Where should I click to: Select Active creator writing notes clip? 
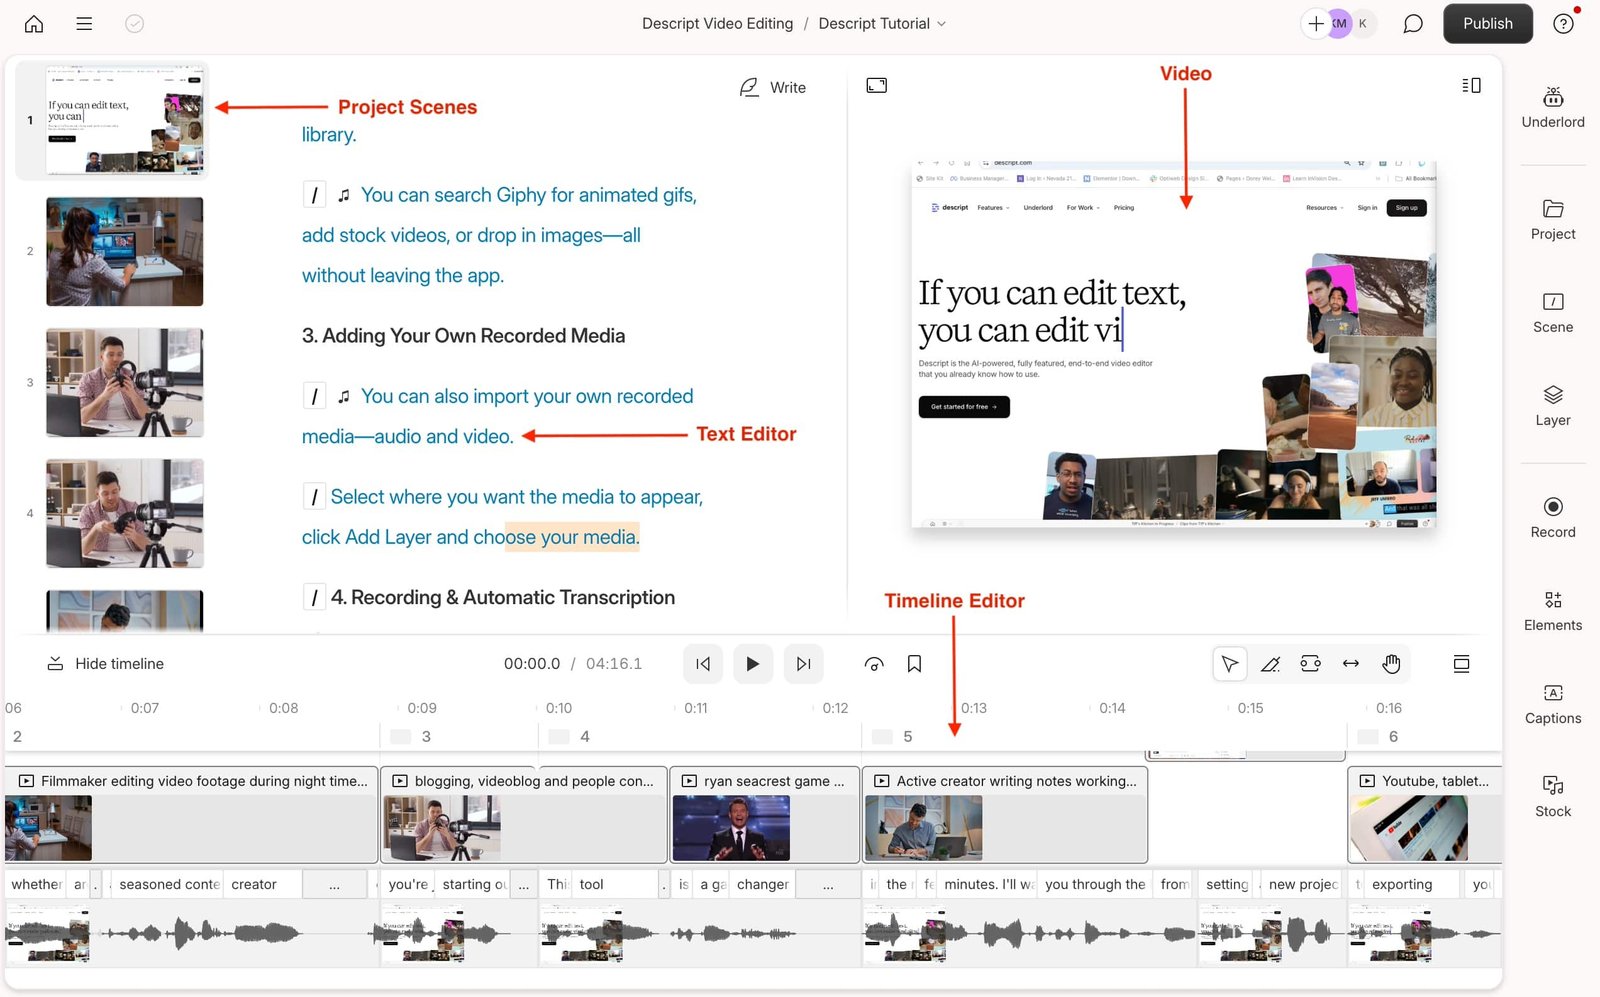click(x=1005, y=815)
